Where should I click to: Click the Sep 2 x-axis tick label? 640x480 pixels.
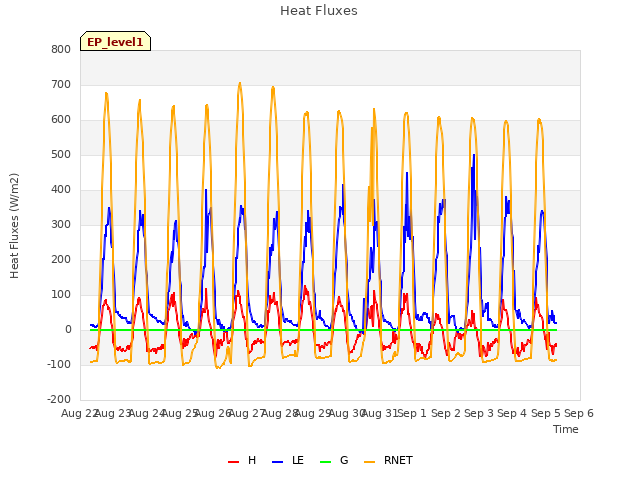click(445, 413)
